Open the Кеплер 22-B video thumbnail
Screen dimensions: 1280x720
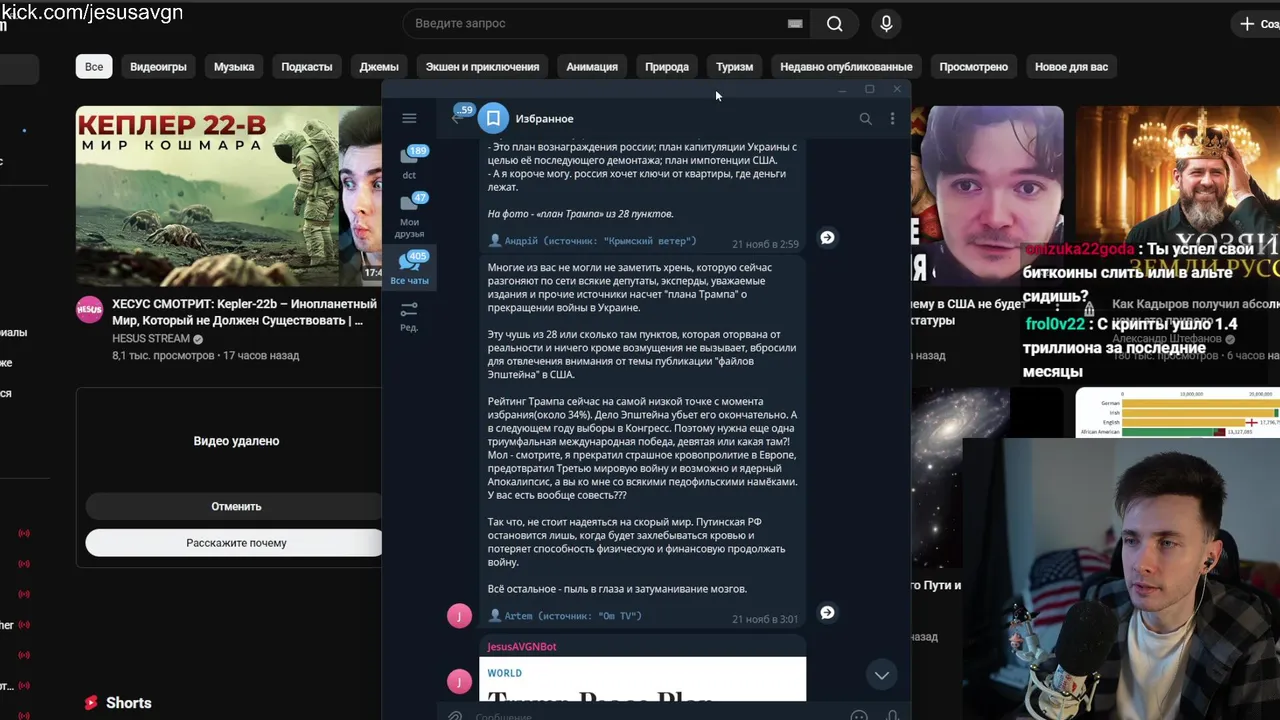click(229, 196)
